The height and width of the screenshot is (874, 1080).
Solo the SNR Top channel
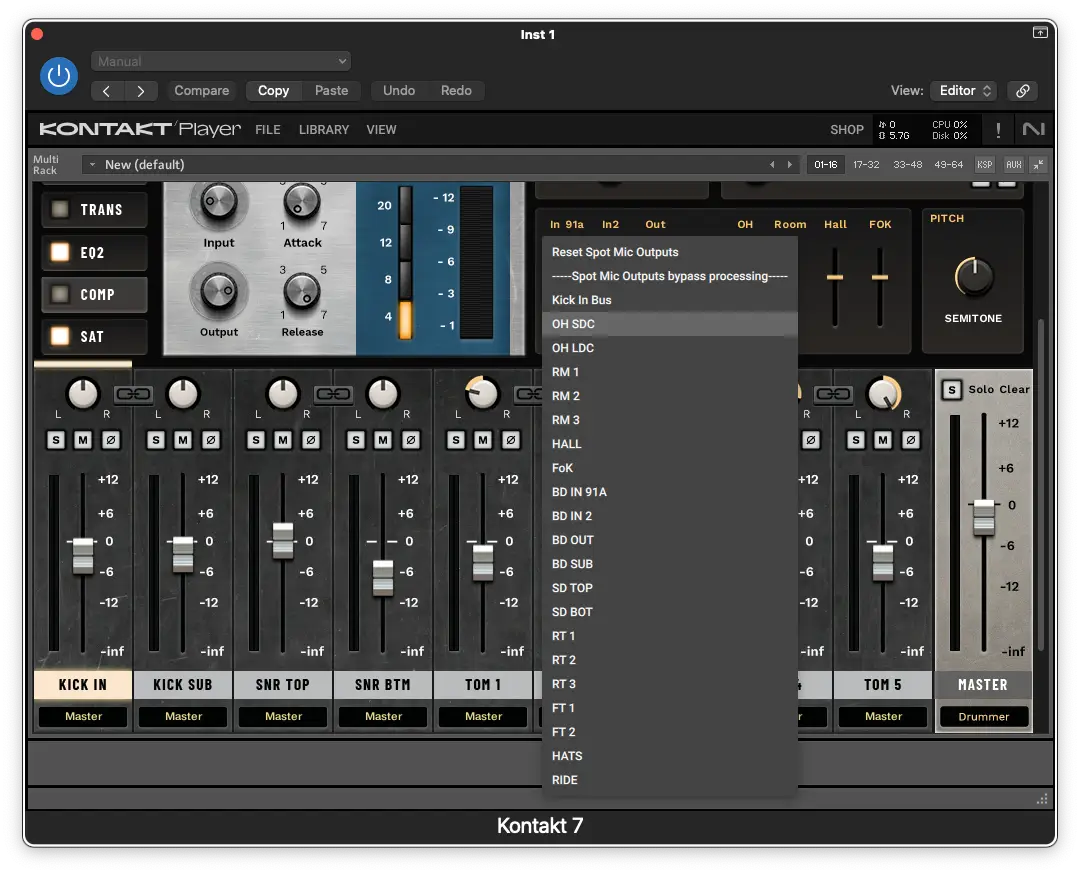pyautogui.click(x=256, y=439)
